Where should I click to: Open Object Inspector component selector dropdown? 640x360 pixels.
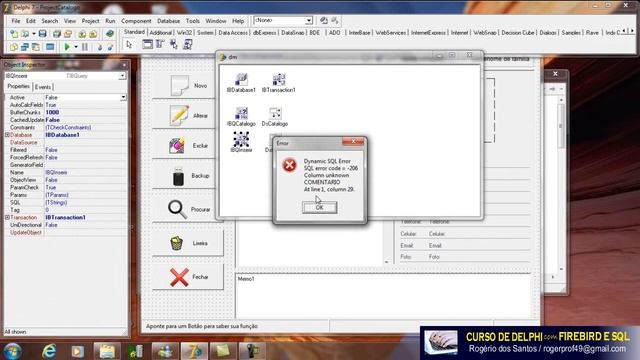click(122, 76)
